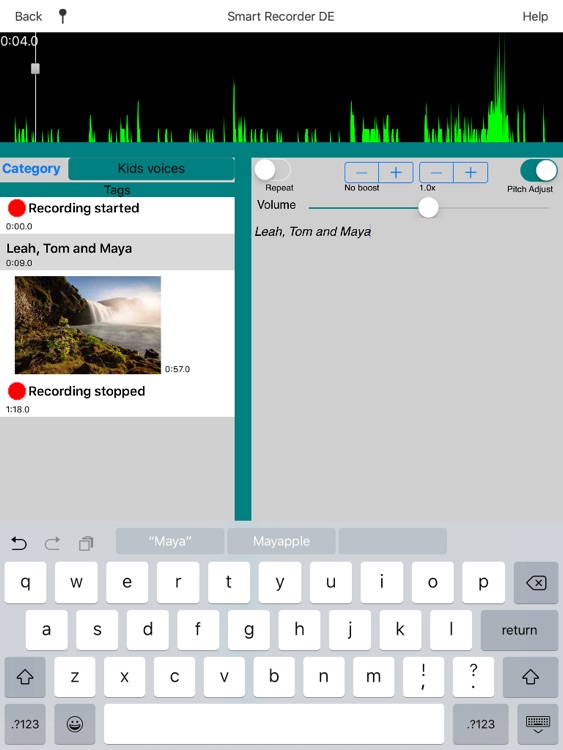Tap the space bar
The image size is (563, 750).
274,724
